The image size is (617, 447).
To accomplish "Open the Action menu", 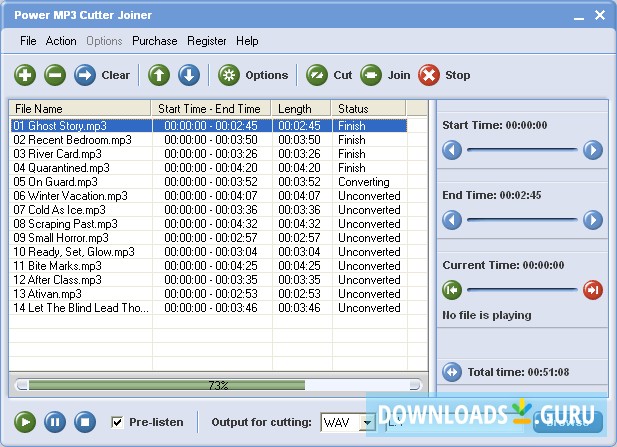I will [x=61, y=41].
